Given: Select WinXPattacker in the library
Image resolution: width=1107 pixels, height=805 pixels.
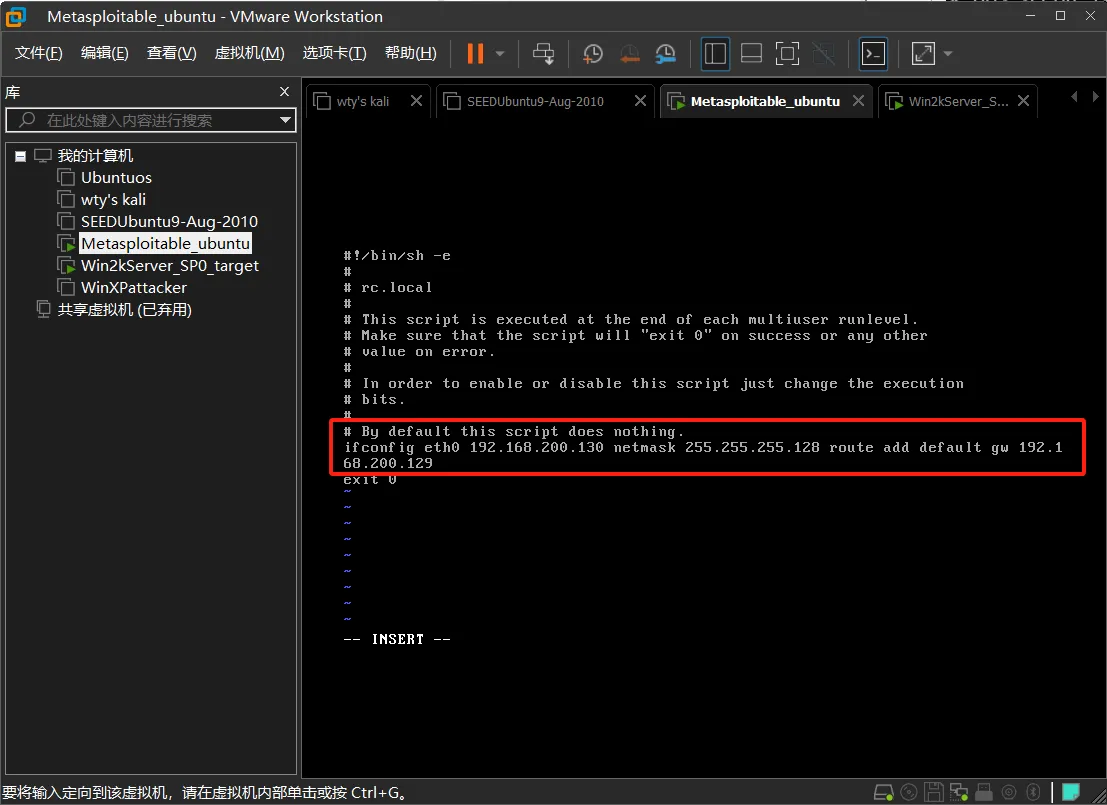Looking at the screenshot, I should [133, 288].
